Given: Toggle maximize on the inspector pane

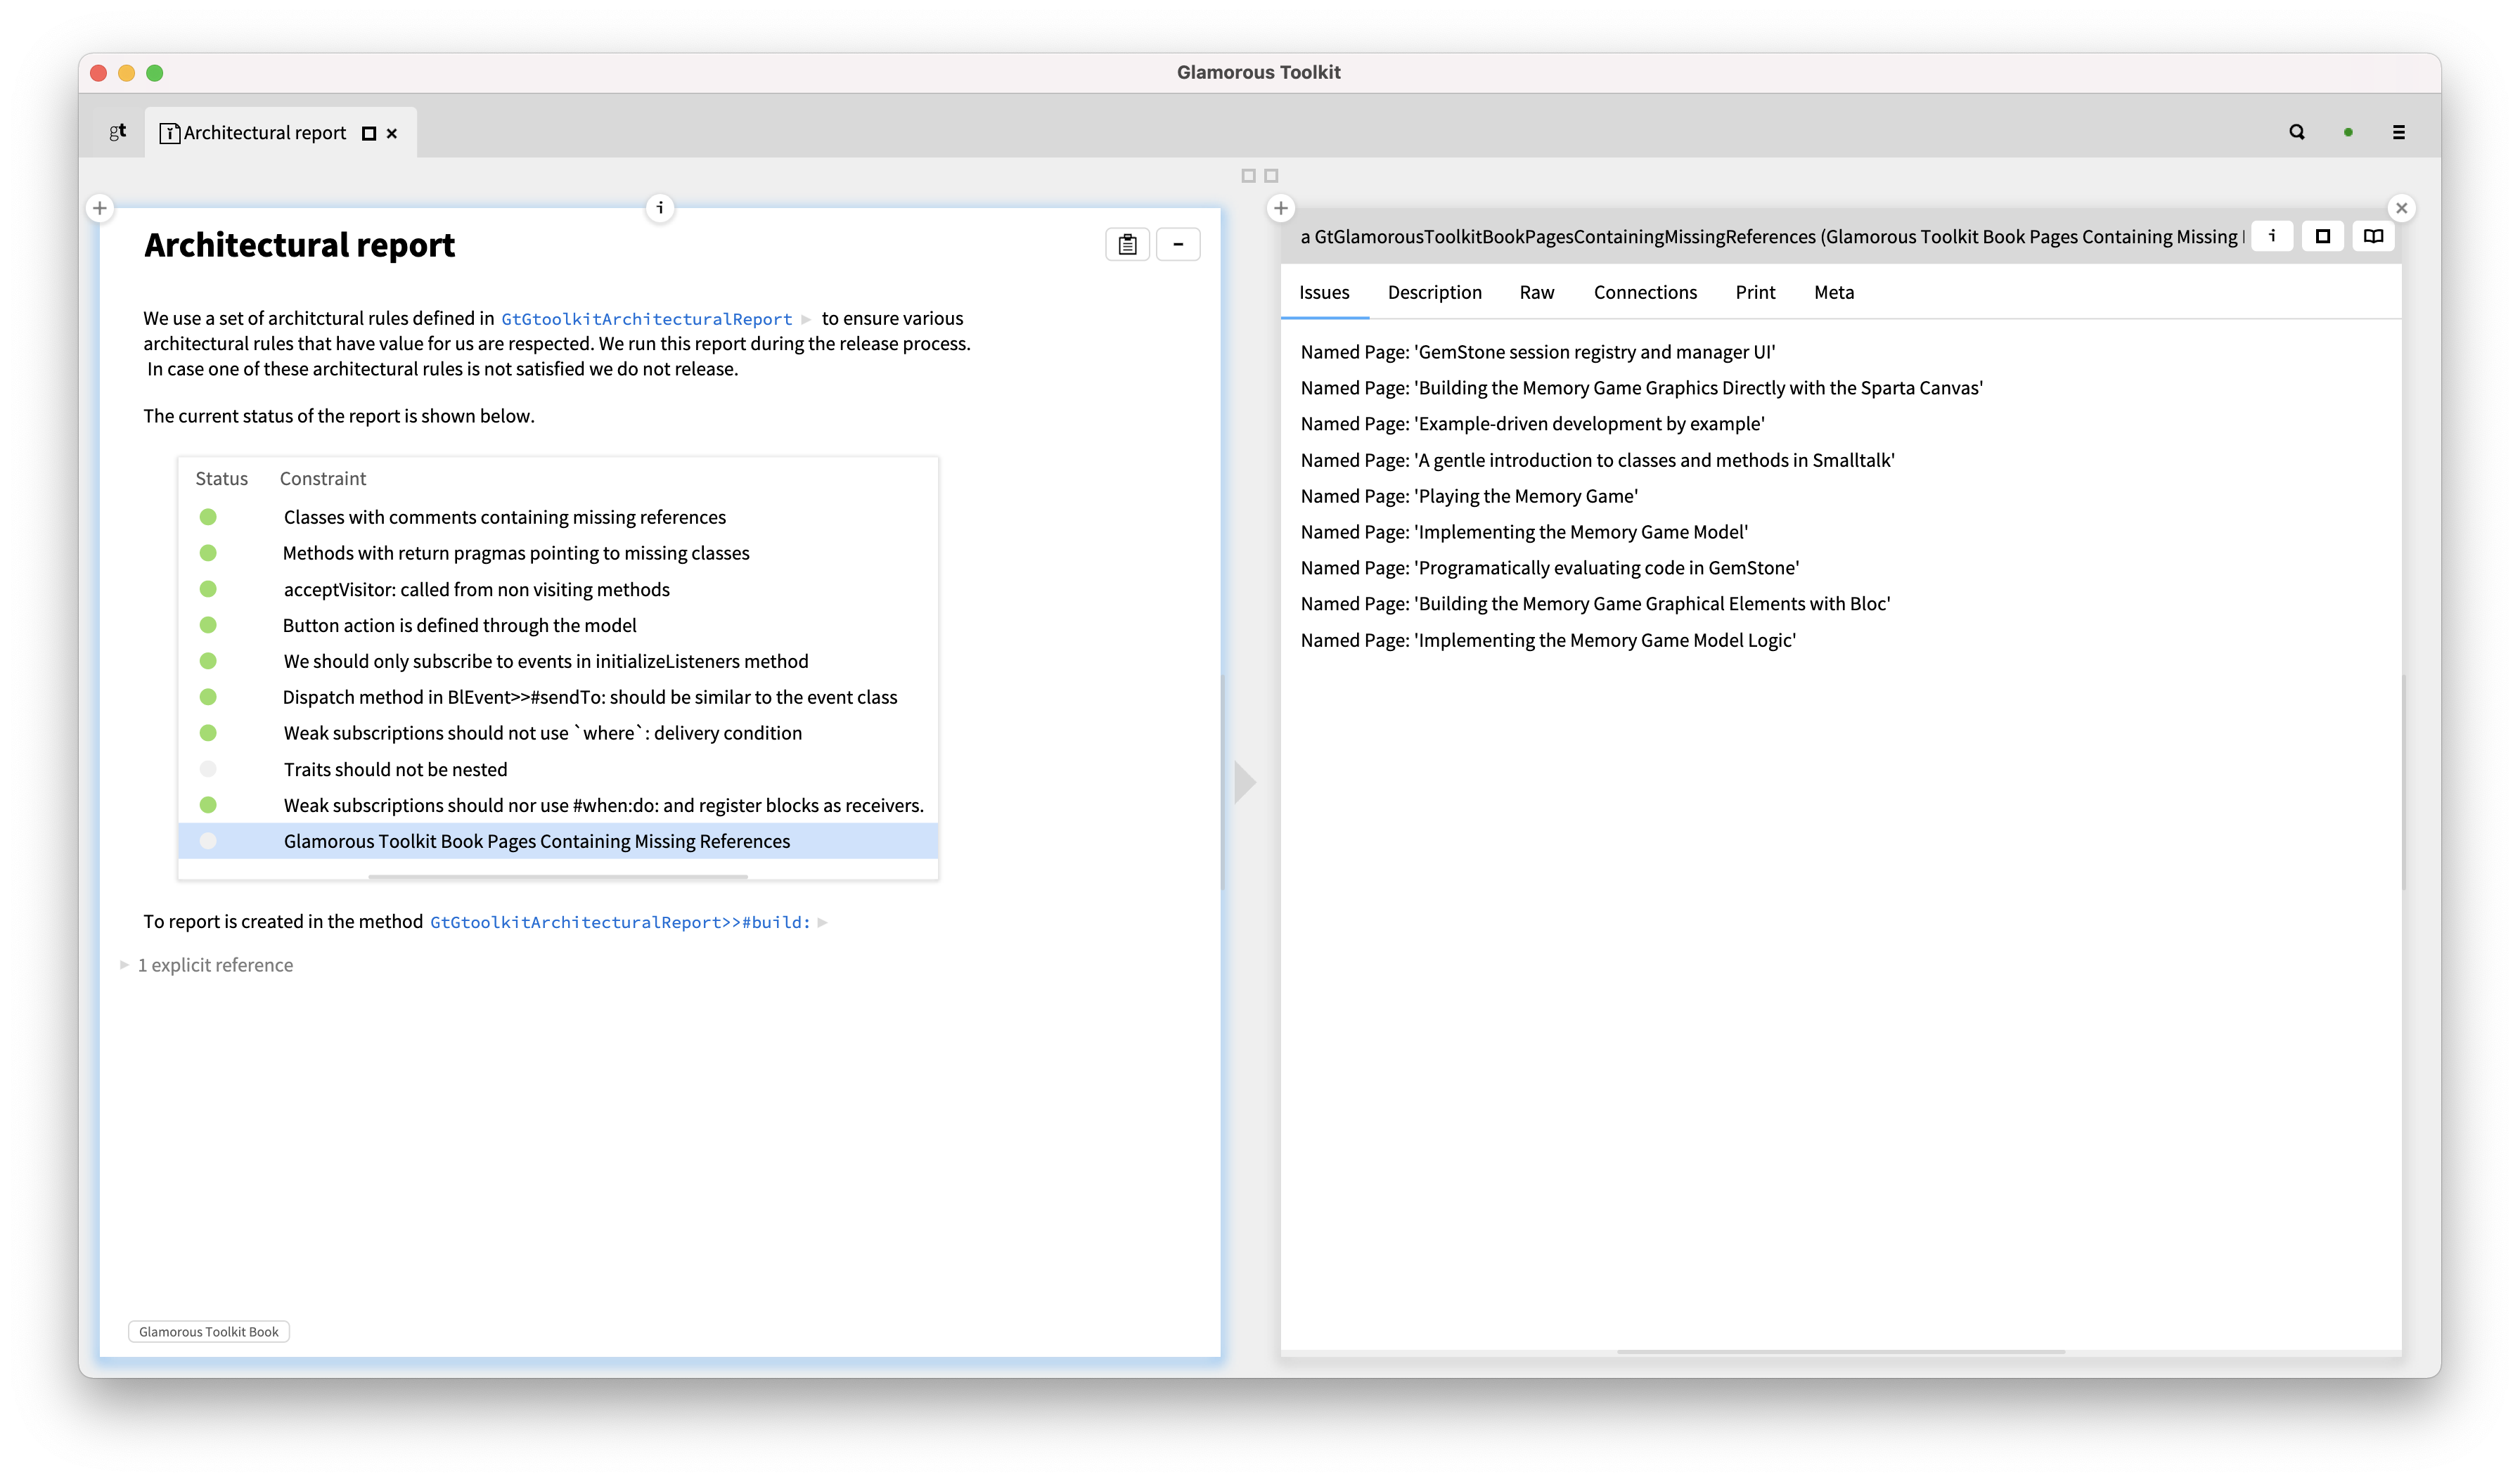Looking at the screenshot, I should [x=2322, y=236].
